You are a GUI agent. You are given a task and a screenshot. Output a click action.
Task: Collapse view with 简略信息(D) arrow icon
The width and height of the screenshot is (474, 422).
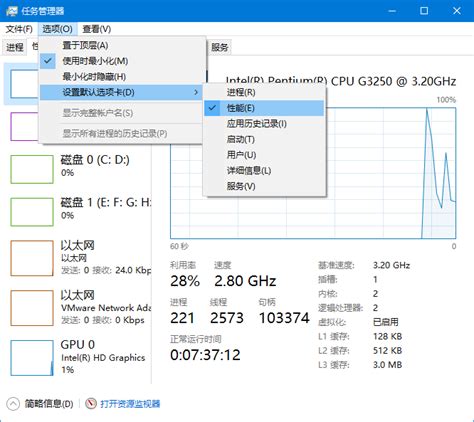click(13, 404)
